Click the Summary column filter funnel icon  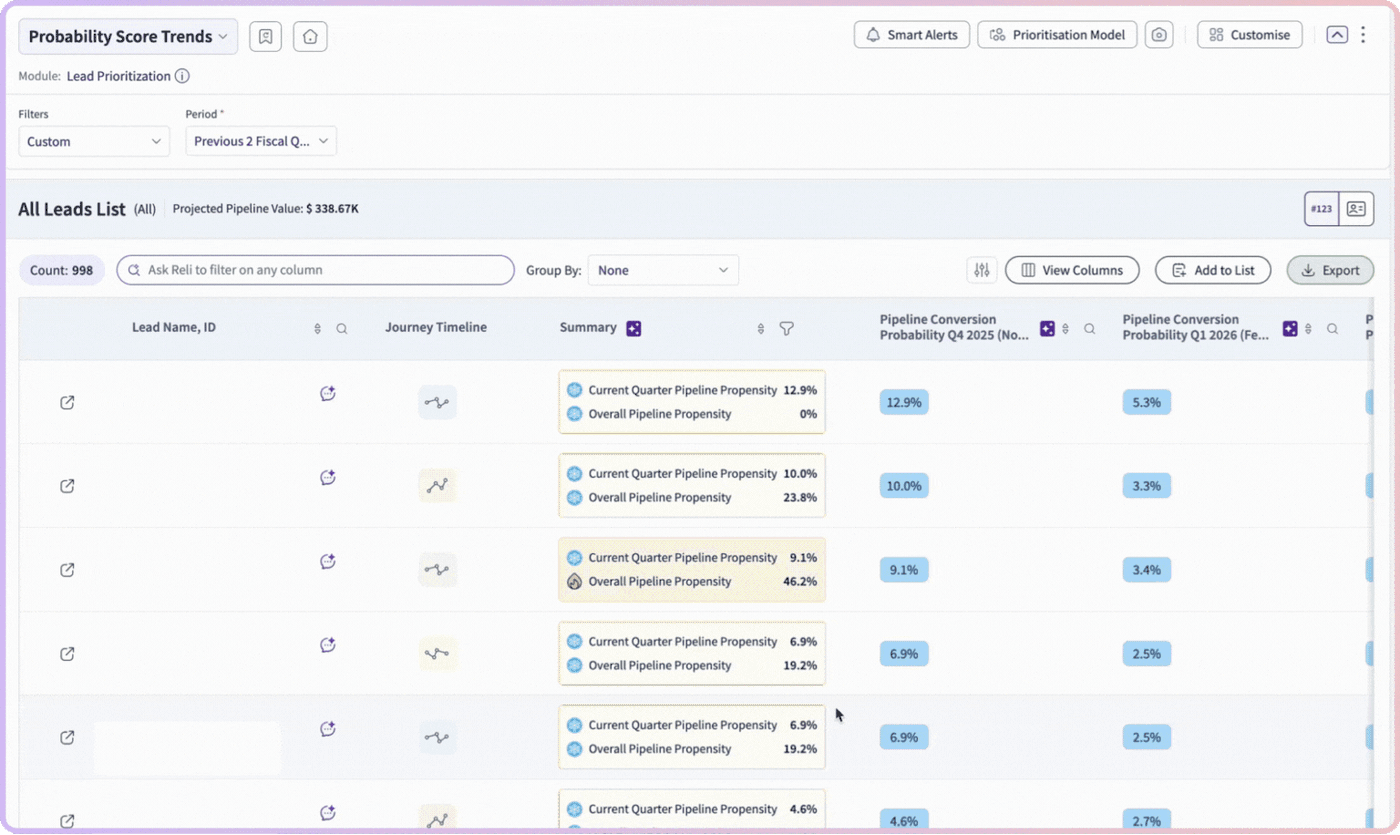786,328
